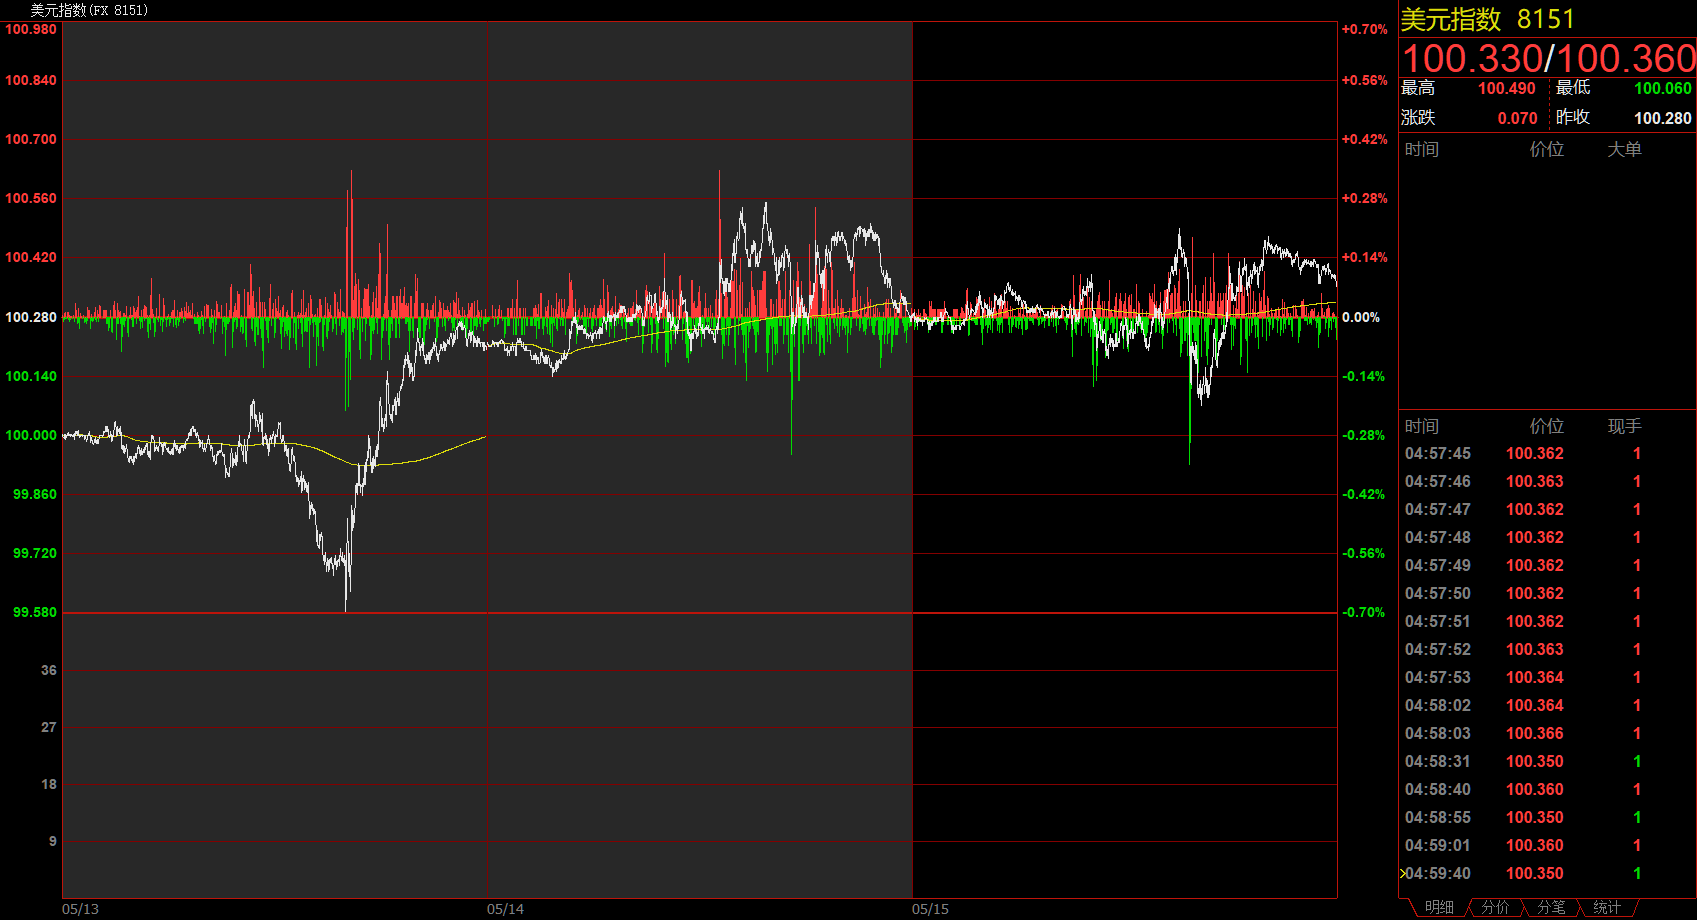Select the tick row at 04:57:46
The image size is (1697, 920).
point(1547,481)
